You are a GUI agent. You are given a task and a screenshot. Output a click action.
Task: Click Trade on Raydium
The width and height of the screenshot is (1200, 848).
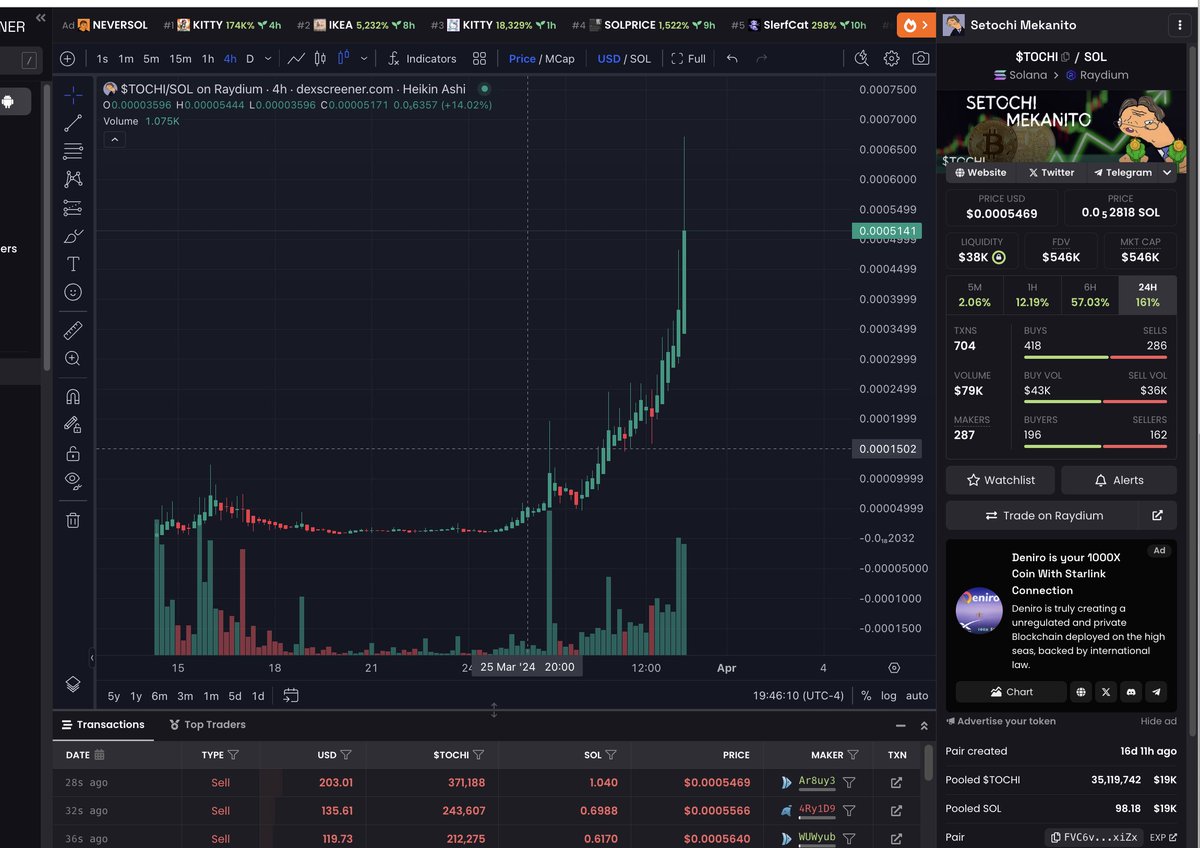(x=1042, y=515)
